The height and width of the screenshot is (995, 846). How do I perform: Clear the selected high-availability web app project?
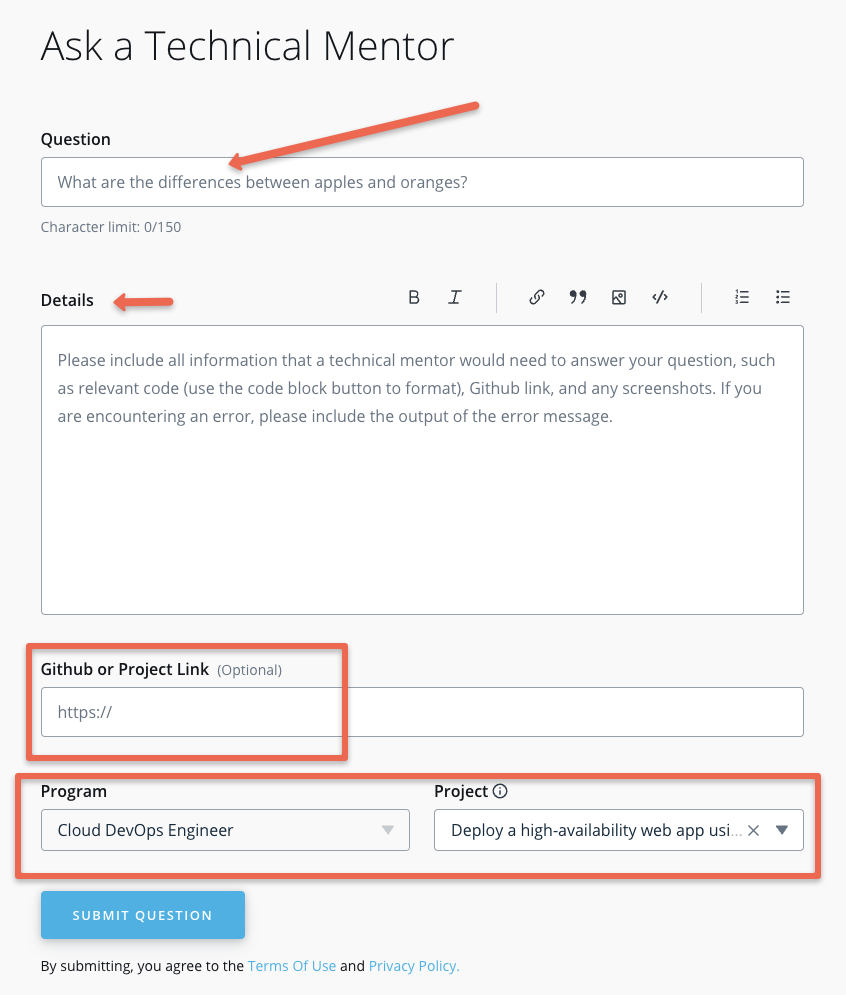[753, 830]
